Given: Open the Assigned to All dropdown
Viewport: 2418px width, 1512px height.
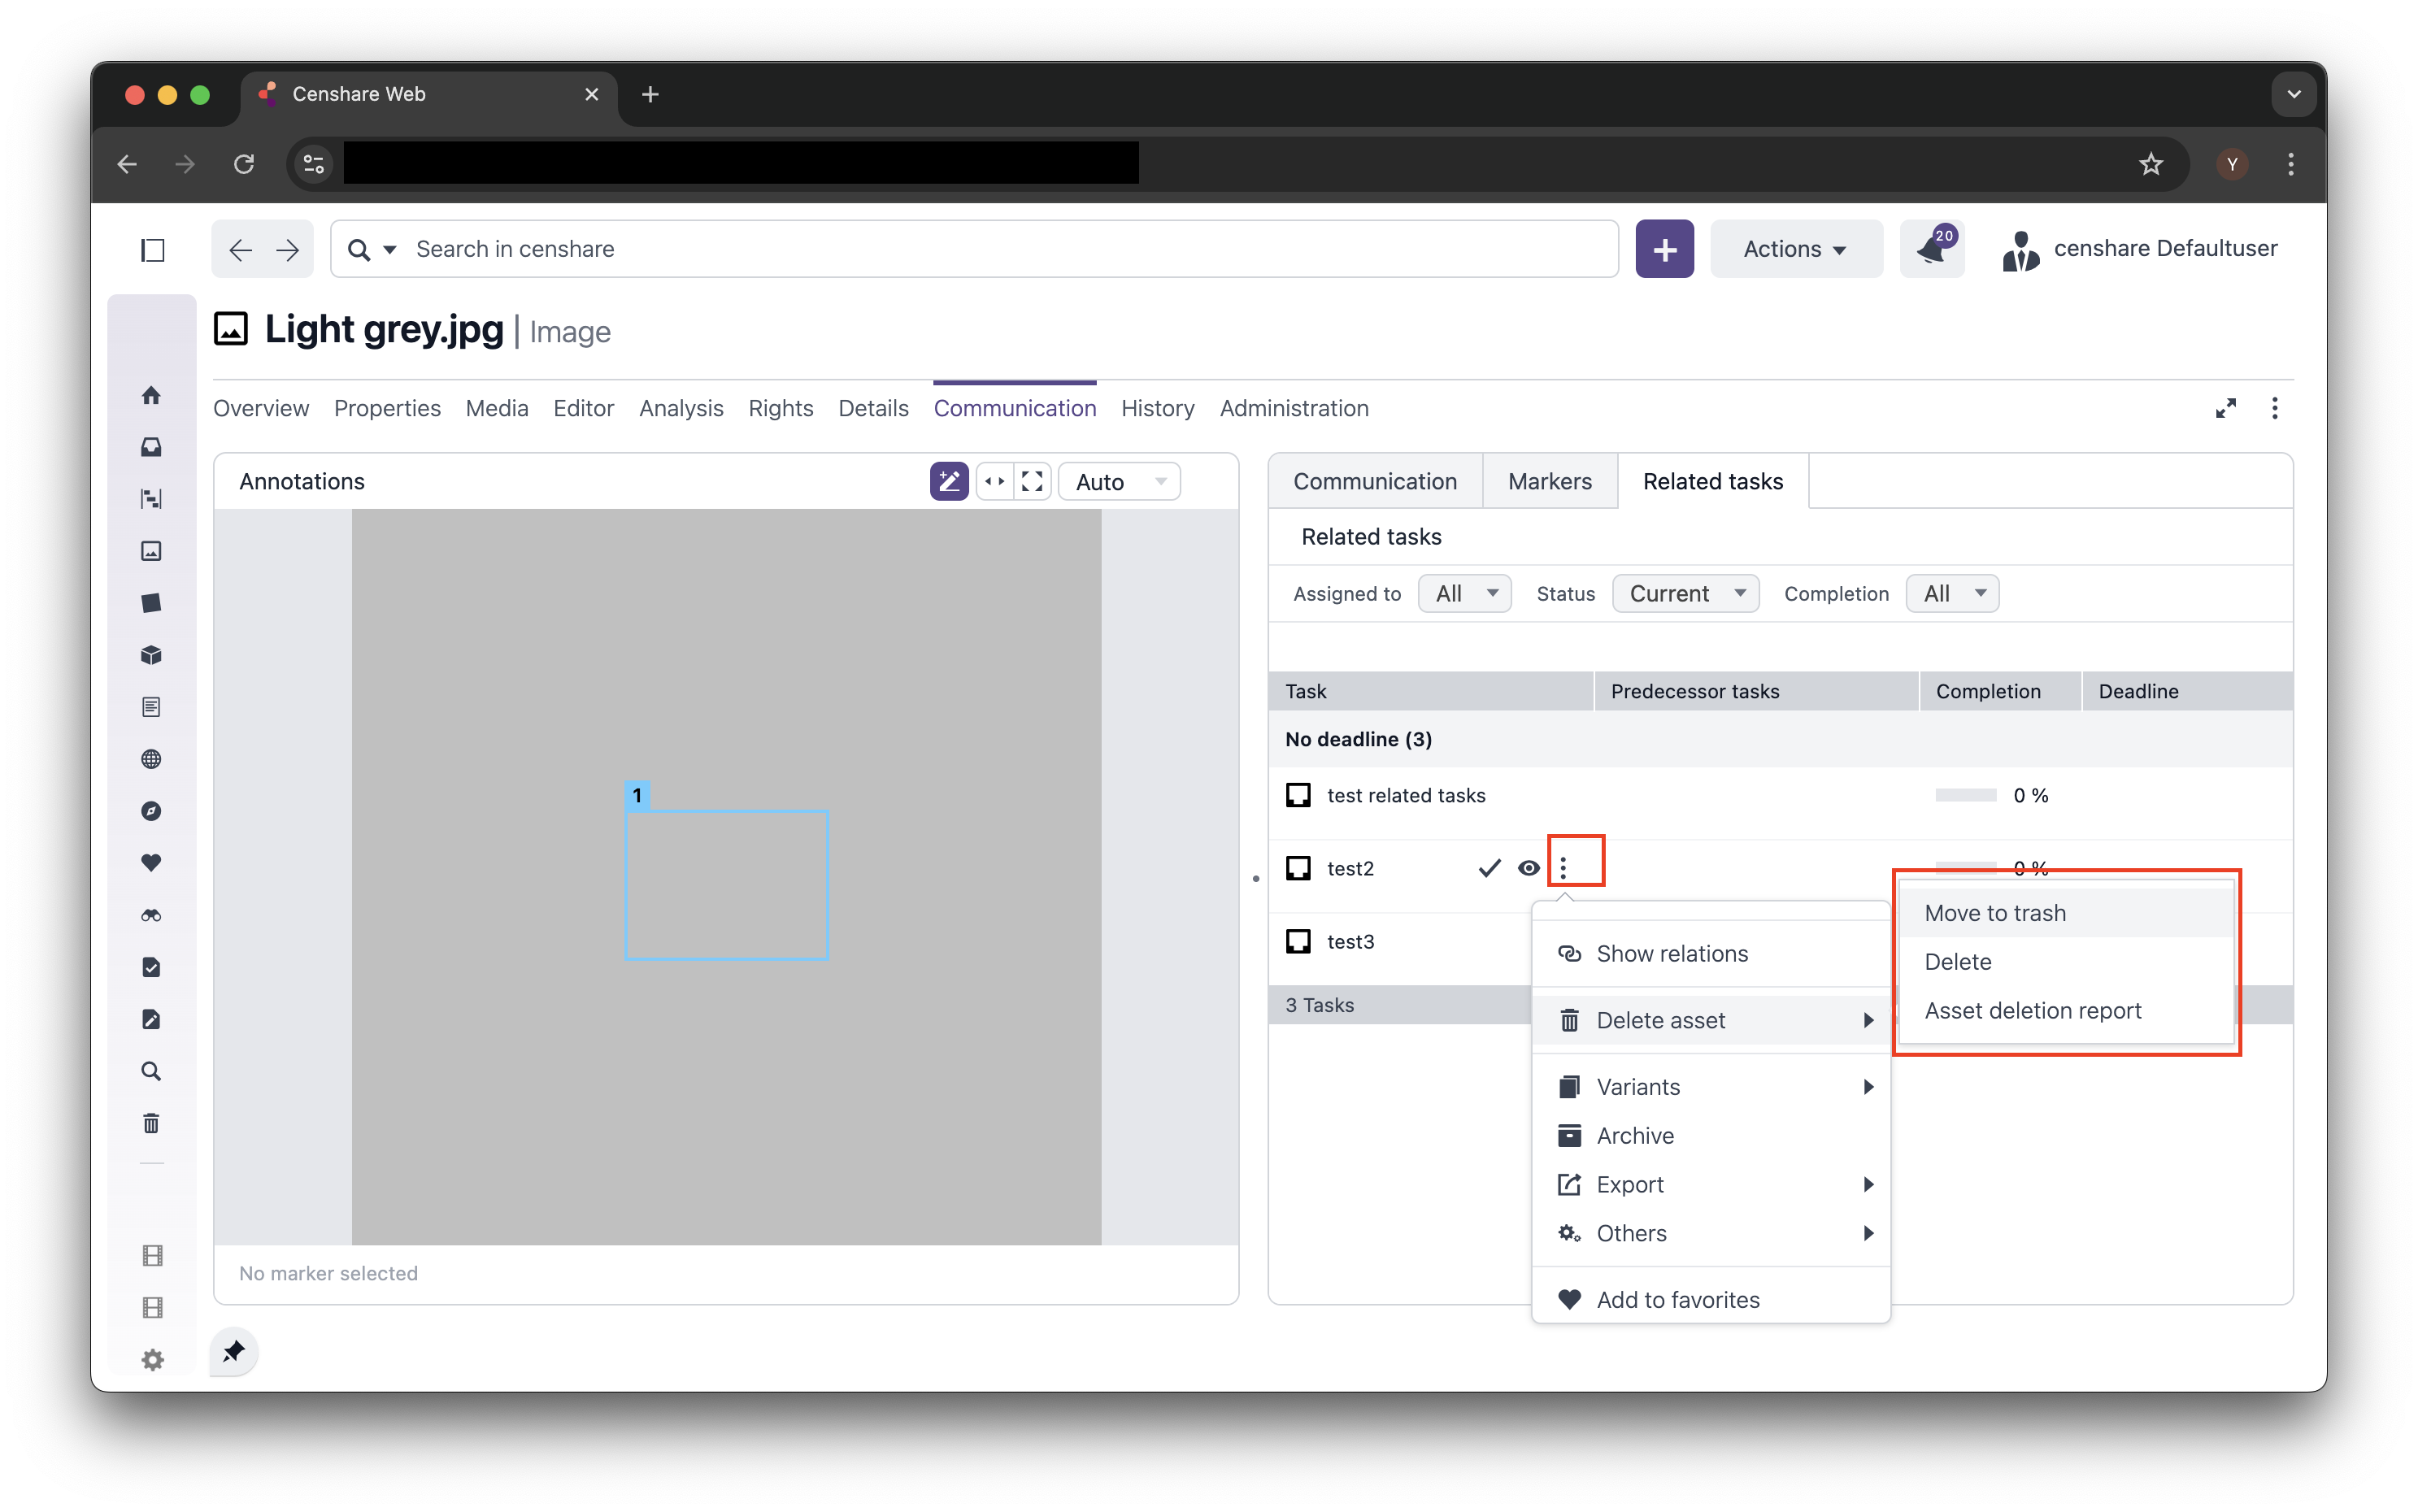Looking at the screenshot, I should 1464,593.
